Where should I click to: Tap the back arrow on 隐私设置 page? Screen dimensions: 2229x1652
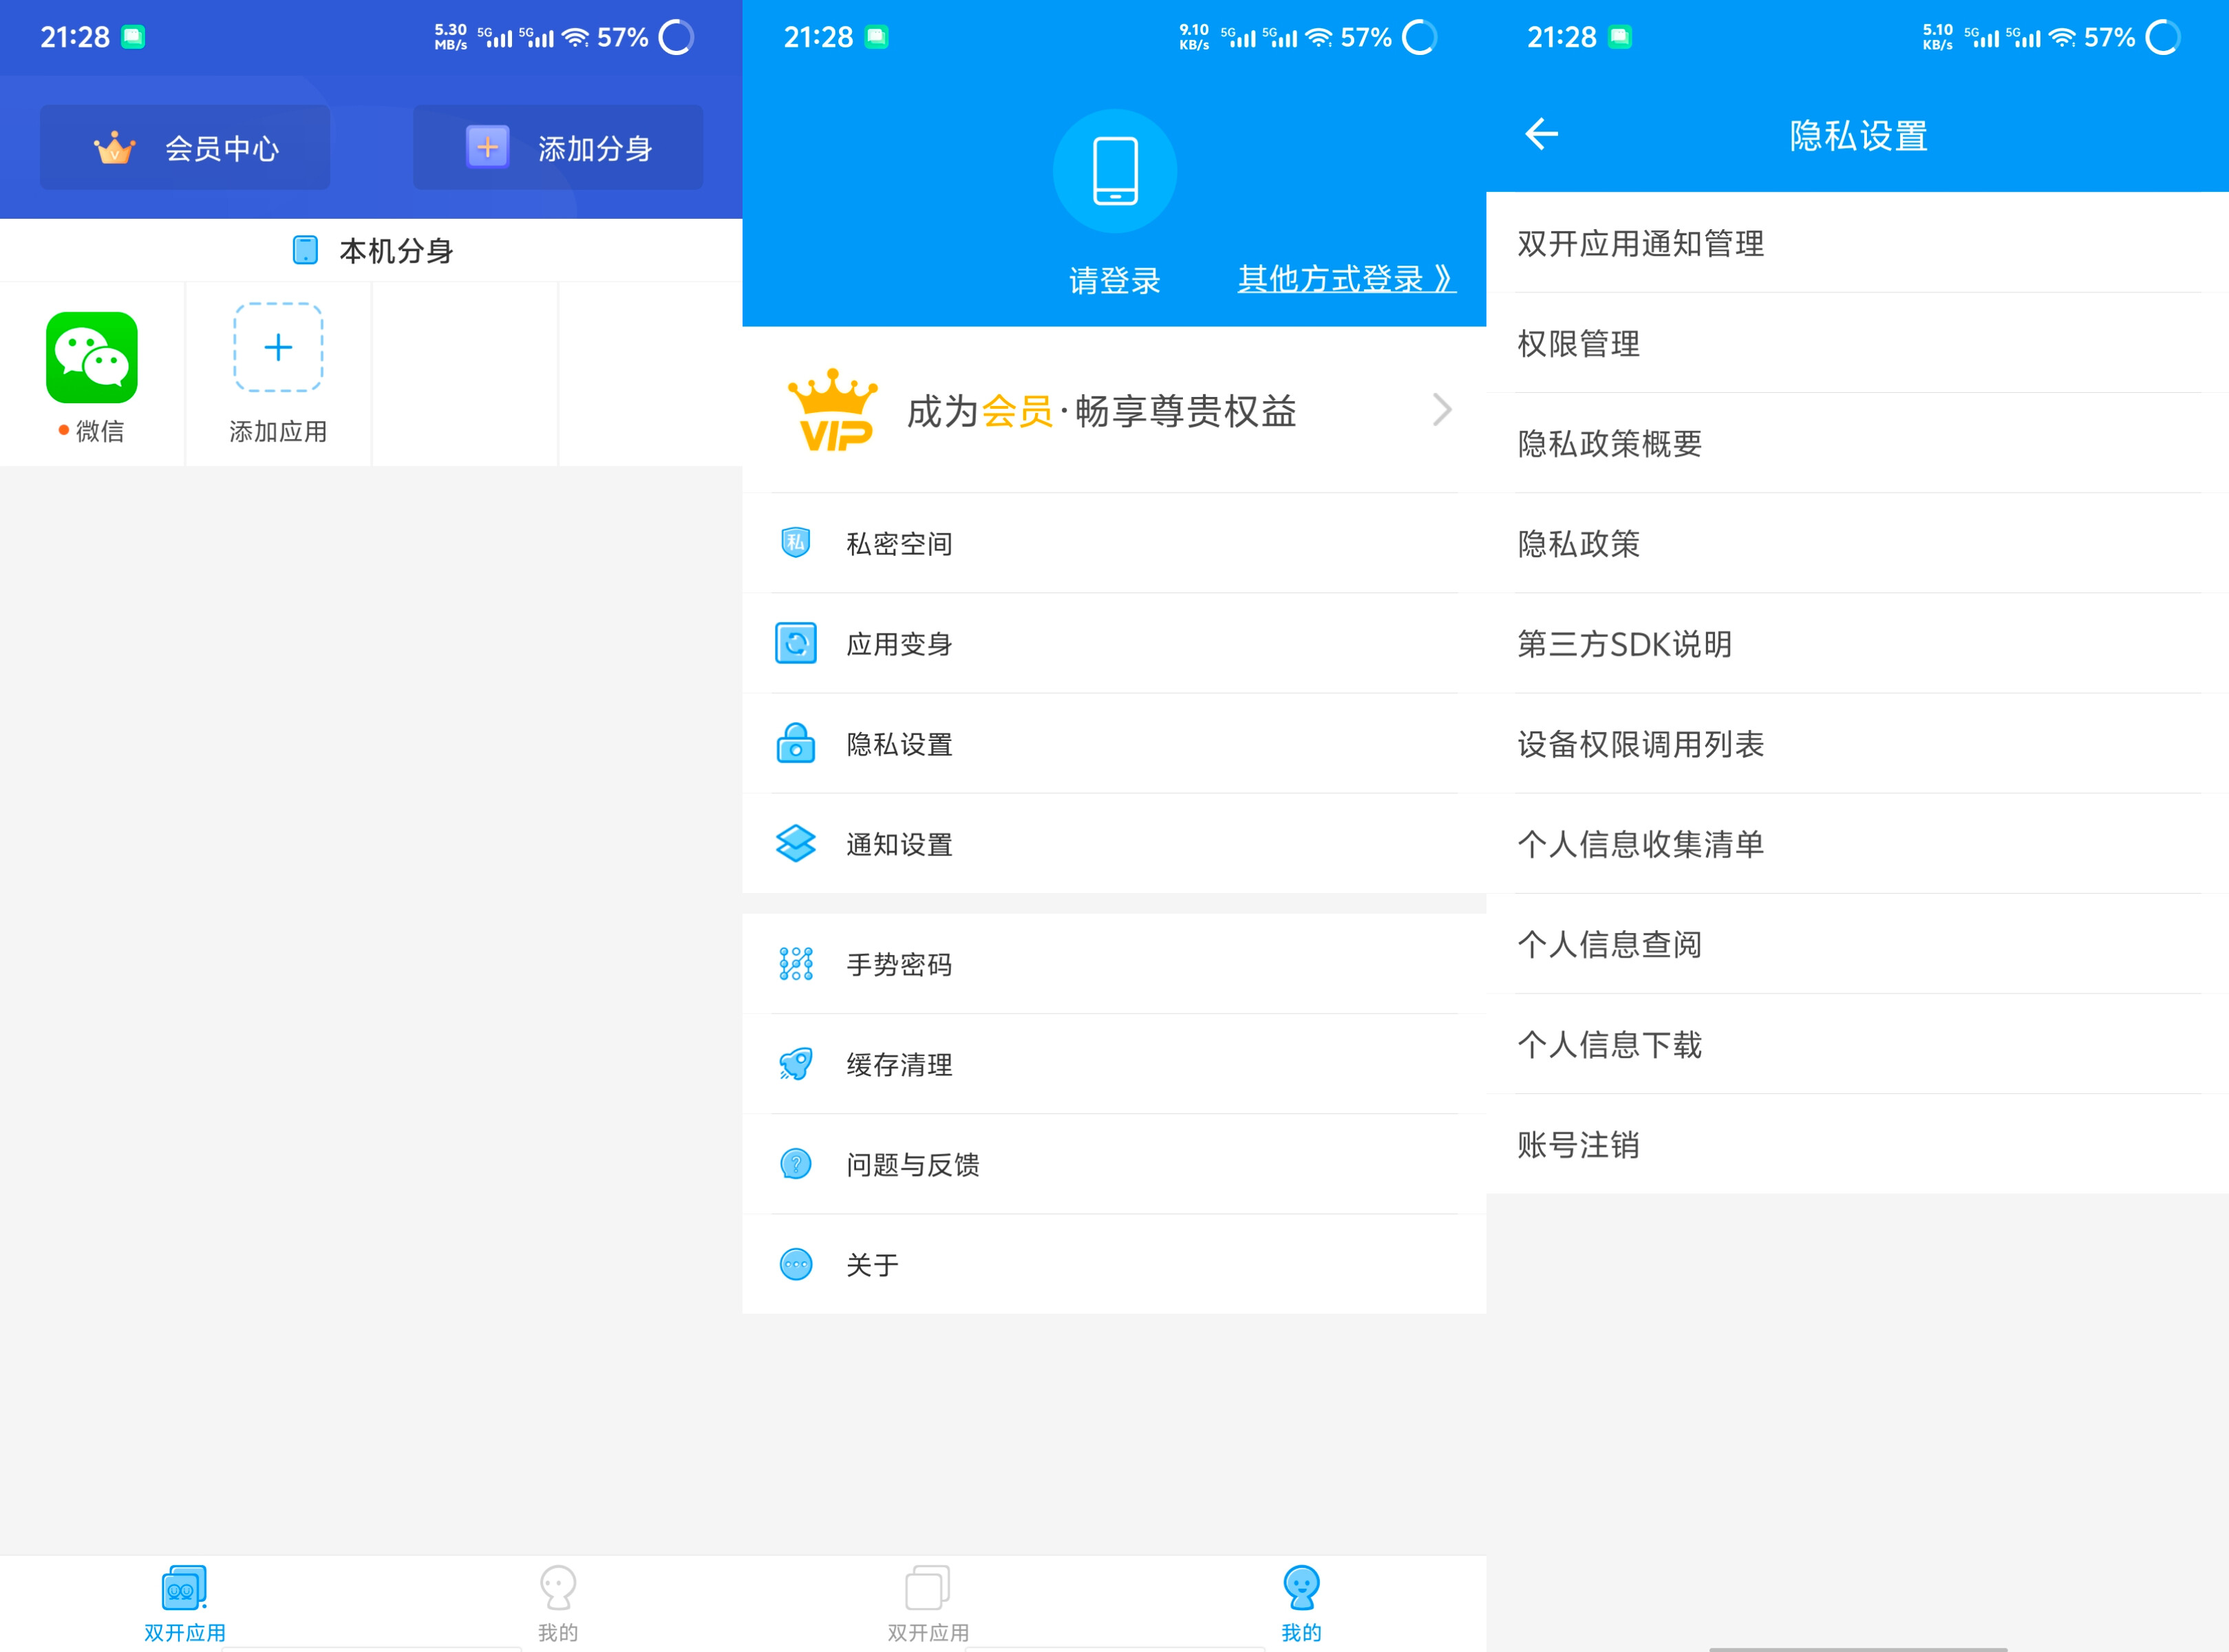click(x=1540, y=134)
